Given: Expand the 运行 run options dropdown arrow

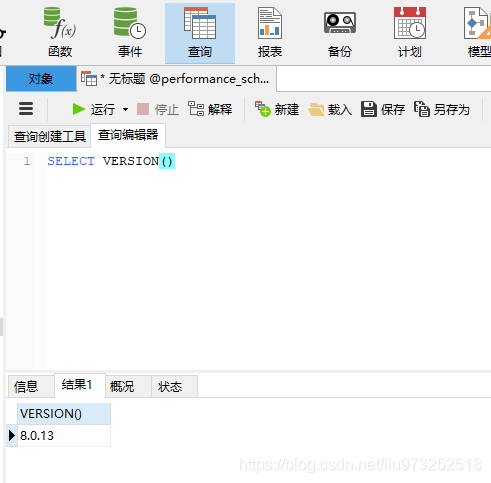Looking at the screenshot, I should pos(125,109).
